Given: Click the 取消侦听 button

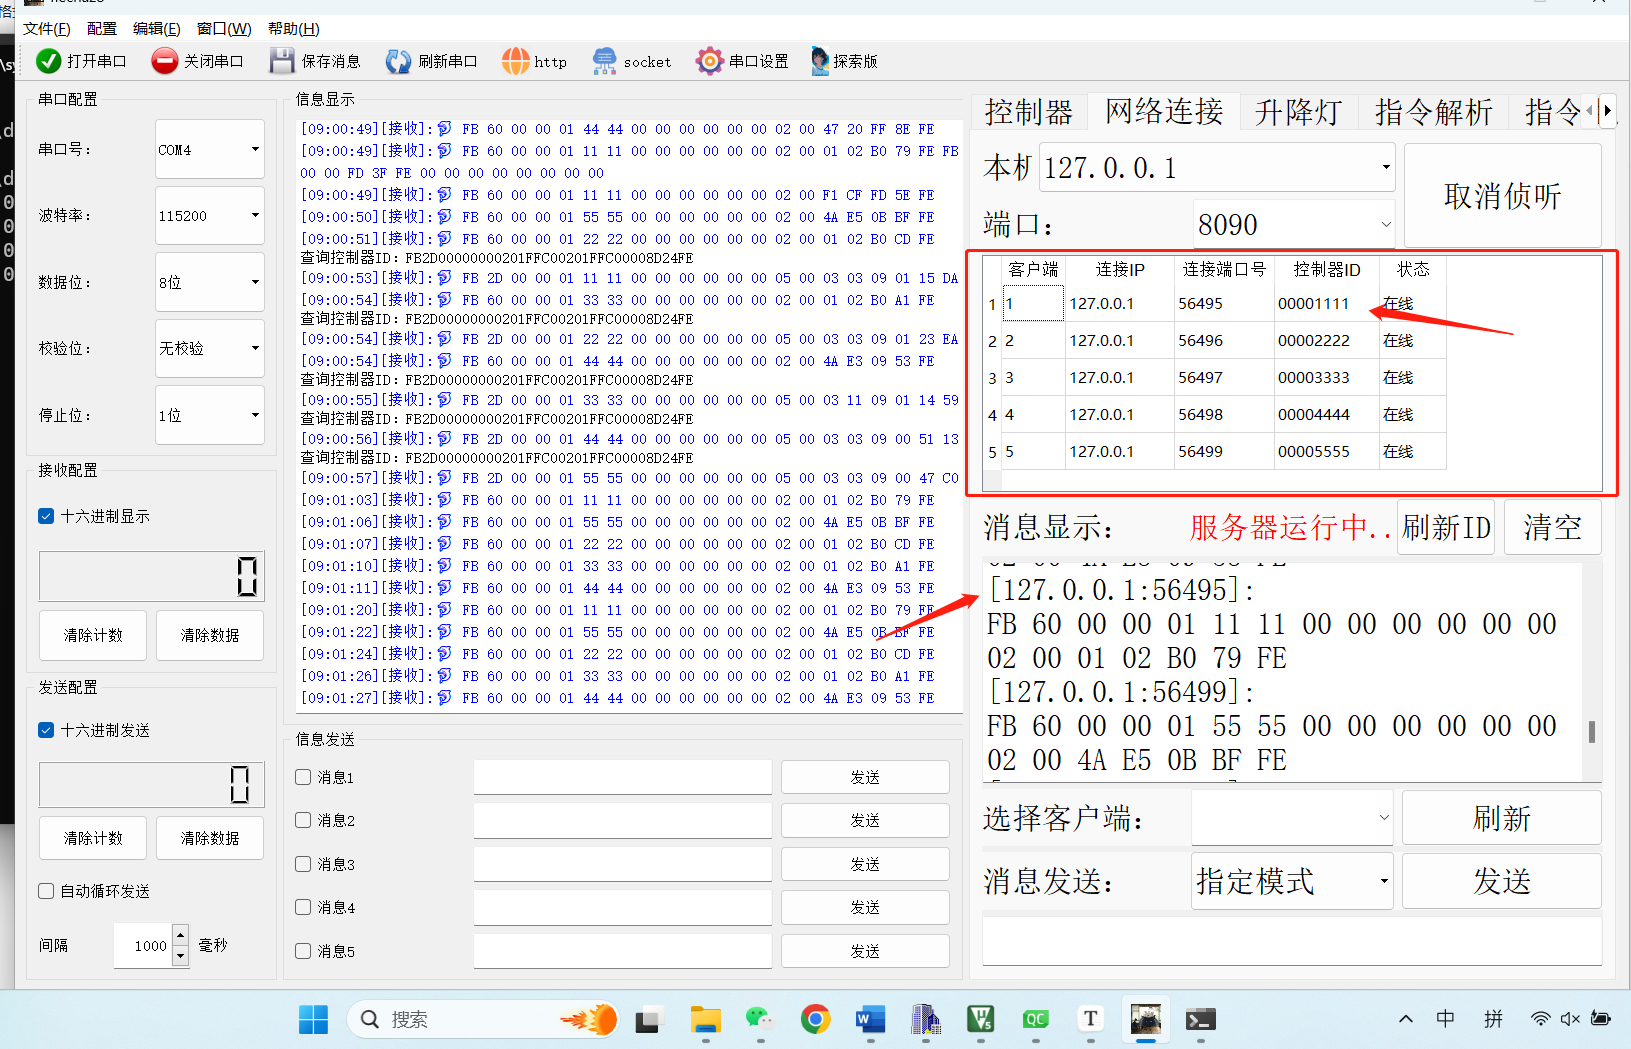Looking at the screenshot, I should point(1502,196).
